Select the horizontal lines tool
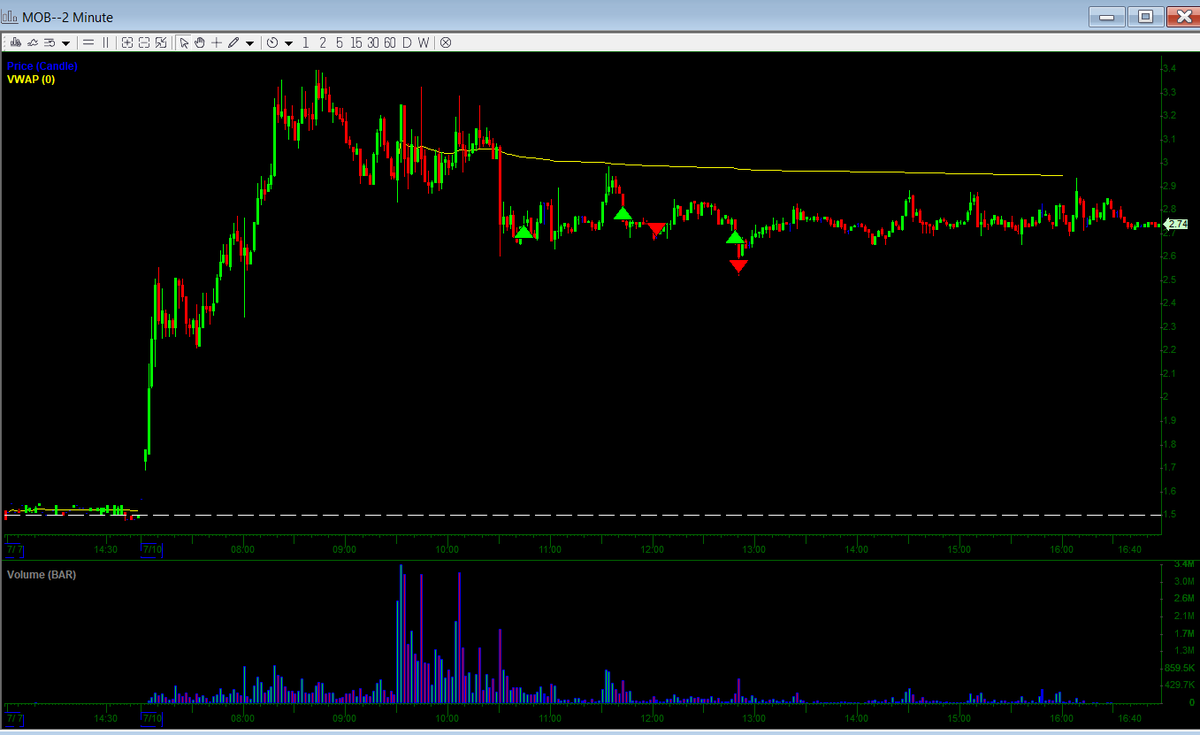The height and width of the screenshot is (735, 1200). tap(88, 43)
